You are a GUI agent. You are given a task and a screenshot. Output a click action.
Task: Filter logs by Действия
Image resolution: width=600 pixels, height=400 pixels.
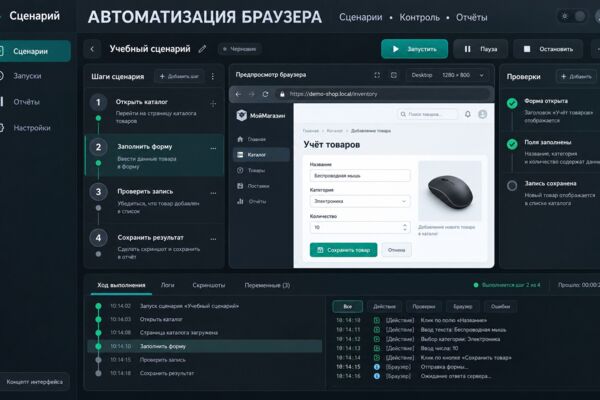coord(385,307)
